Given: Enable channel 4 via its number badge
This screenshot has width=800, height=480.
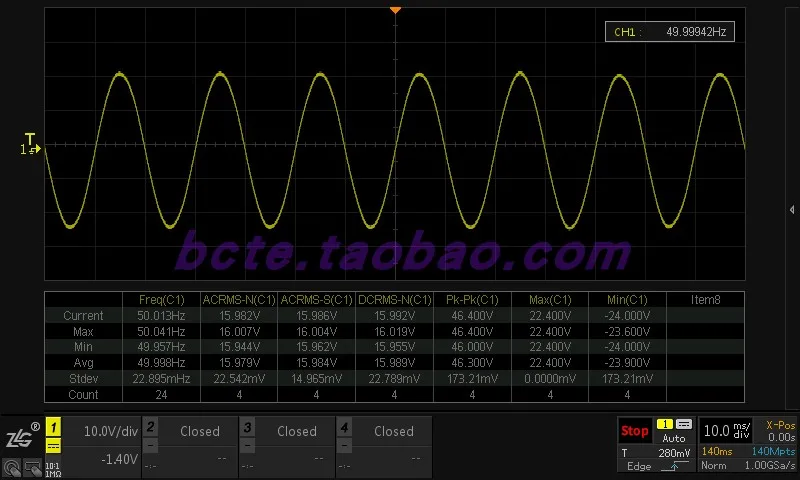Looking at the screenshot, I should pyautogui.click(x=344, y=426).
